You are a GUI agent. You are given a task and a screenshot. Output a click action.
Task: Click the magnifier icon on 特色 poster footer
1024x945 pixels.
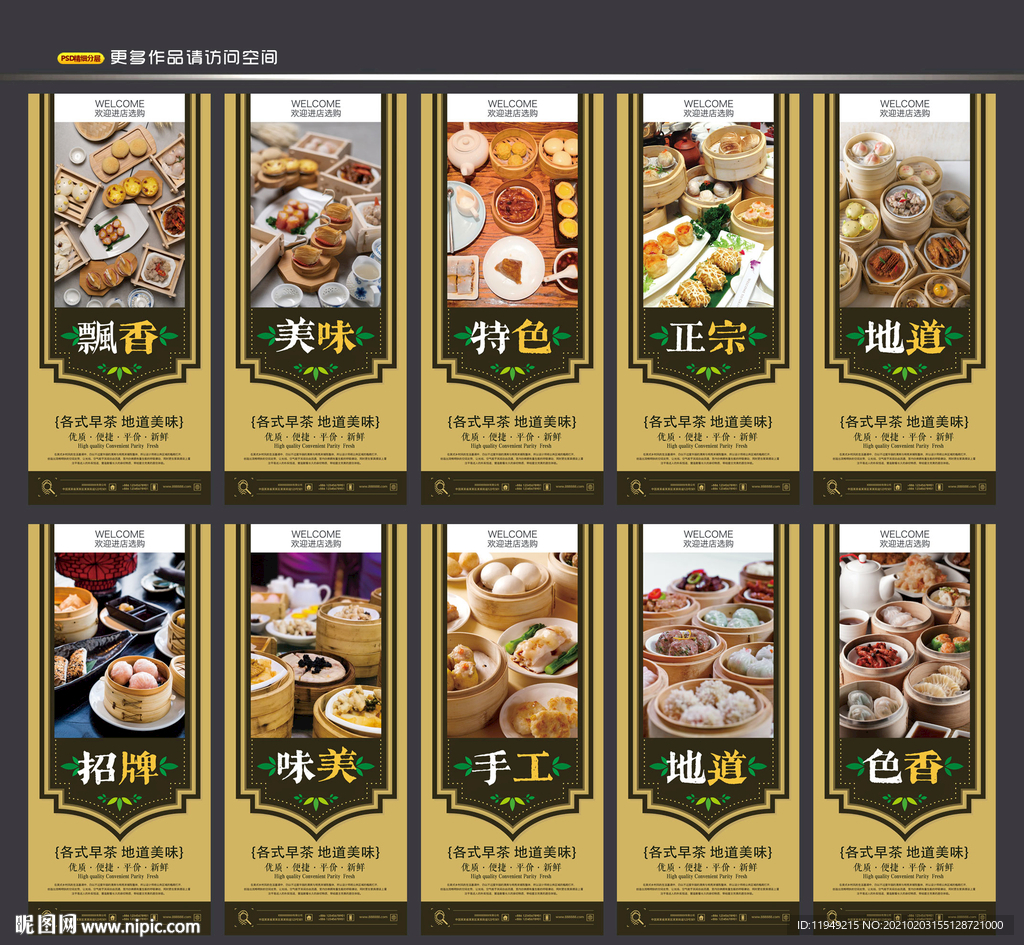pyautogui.click(x=441, y=487)
